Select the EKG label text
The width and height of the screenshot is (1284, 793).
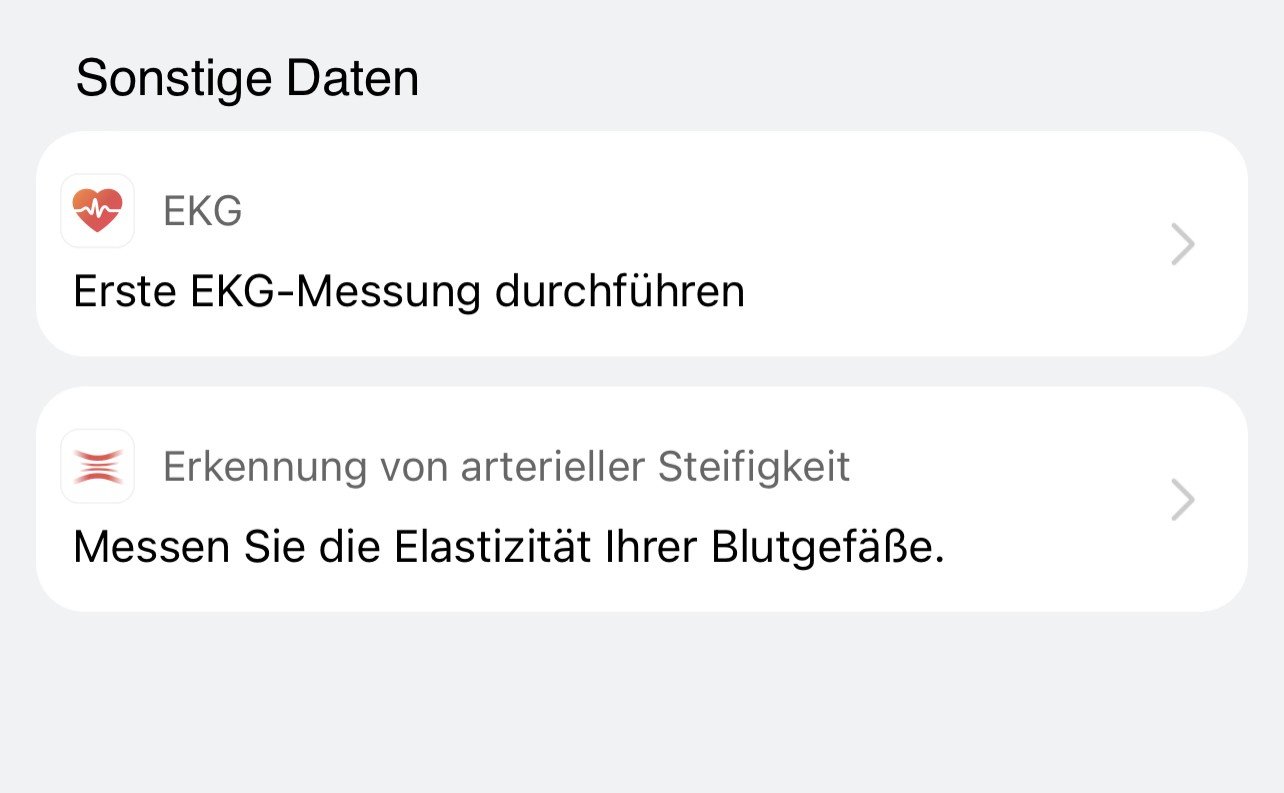click(202, 211)
